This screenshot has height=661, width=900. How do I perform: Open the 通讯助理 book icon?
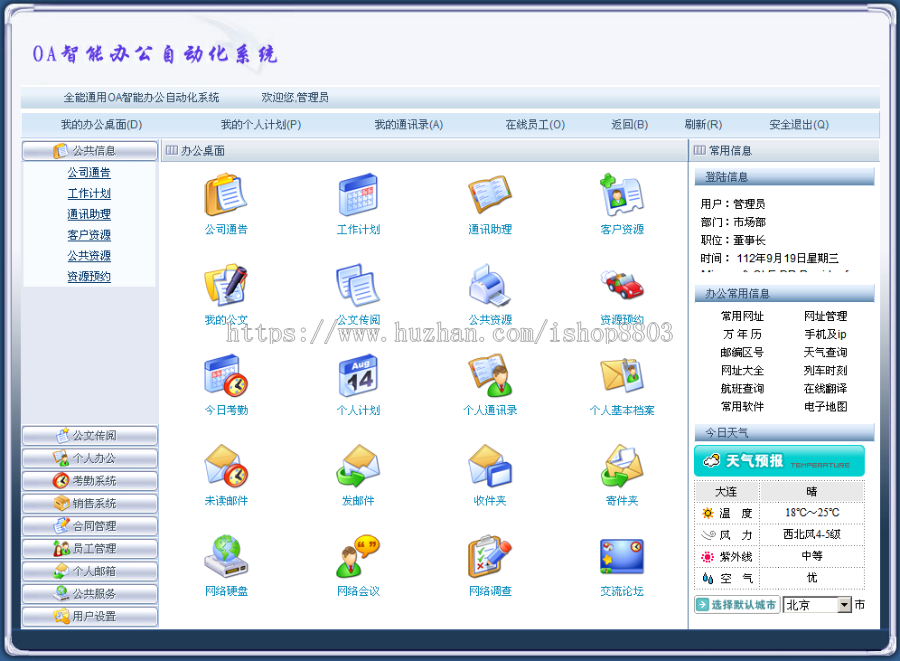(x=490, y=196)
